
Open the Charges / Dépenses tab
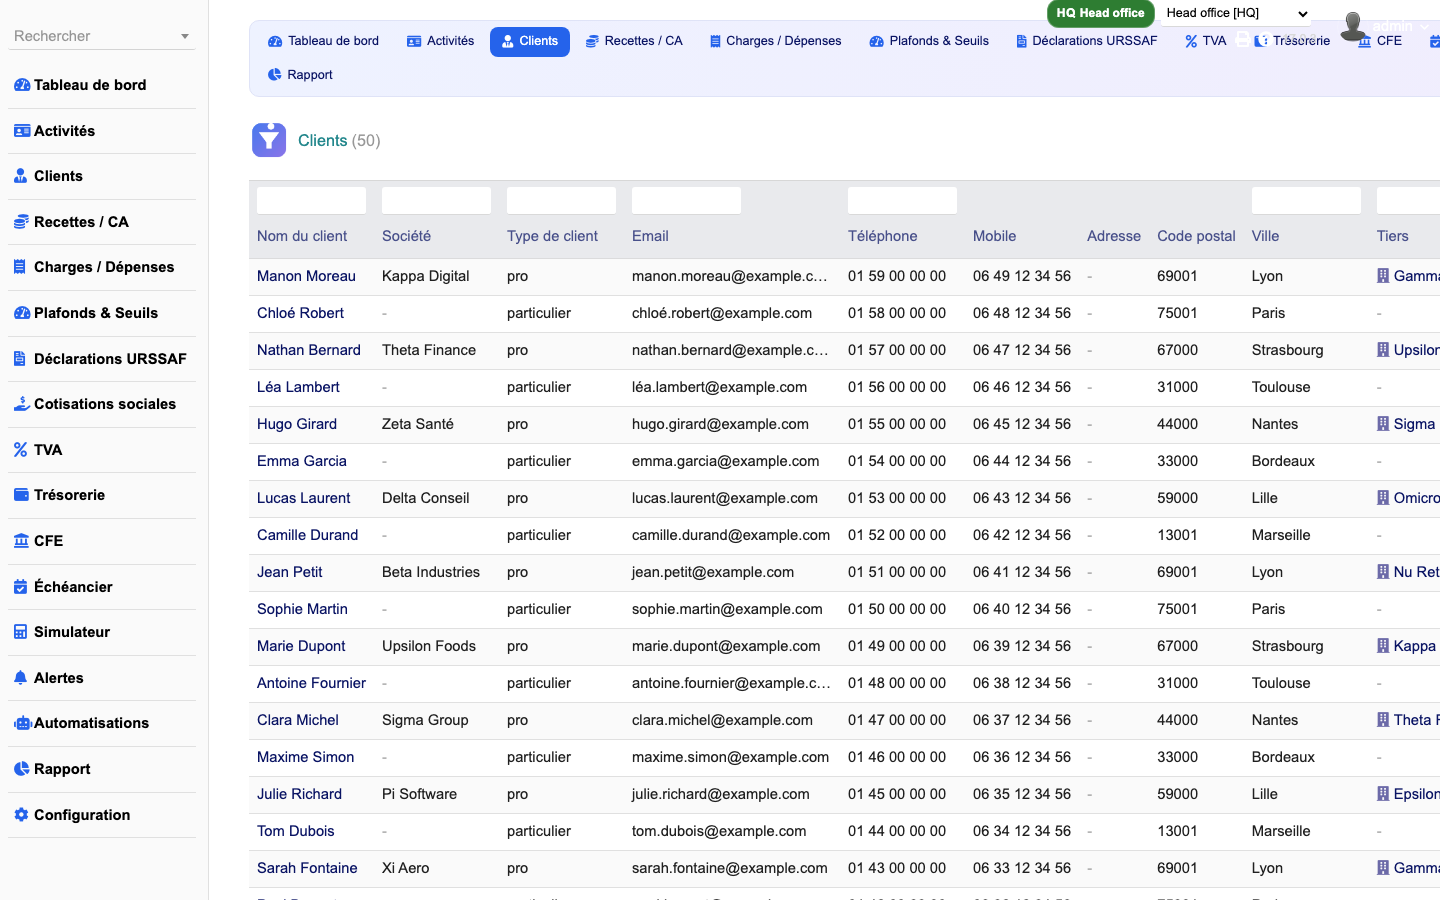click(775, 41)
